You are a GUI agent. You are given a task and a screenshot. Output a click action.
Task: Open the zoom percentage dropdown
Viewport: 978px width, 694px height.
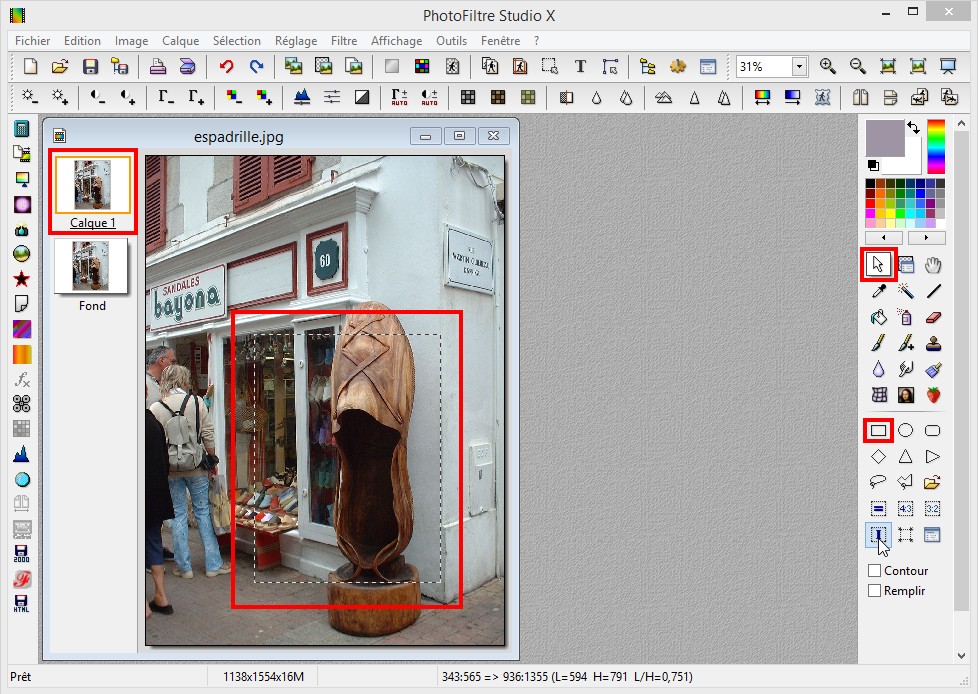coord(799,66)
